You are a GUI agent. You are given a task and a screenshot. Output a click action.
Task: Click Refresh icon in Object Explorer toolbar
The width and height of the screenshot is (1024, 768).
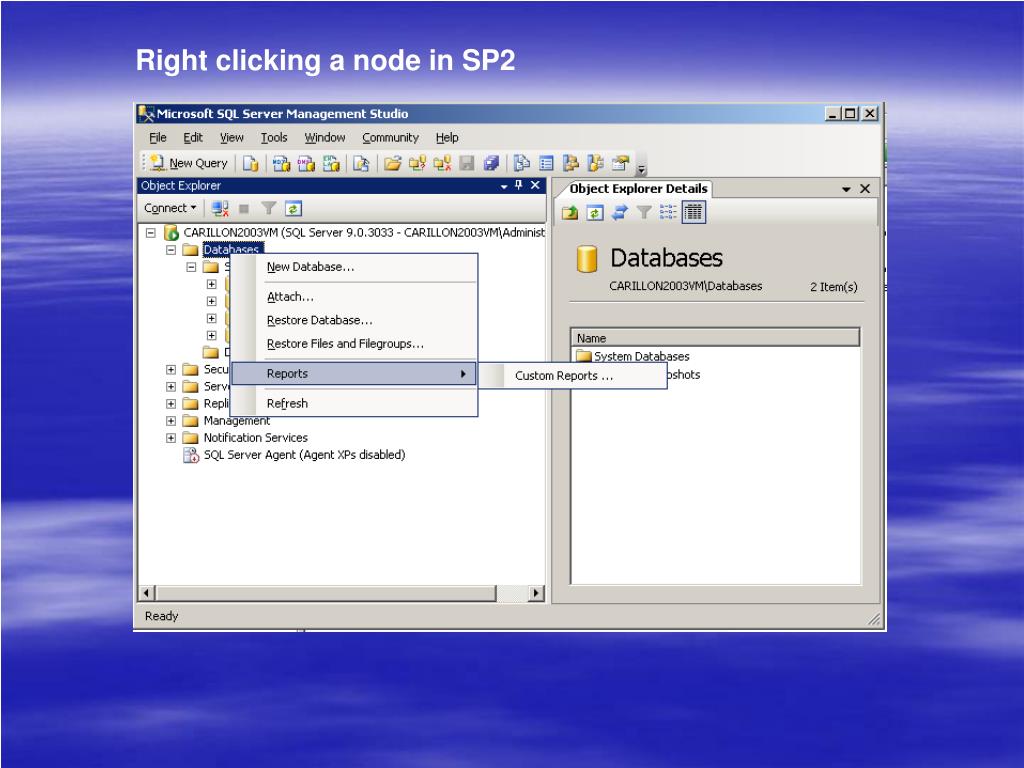pyautogui.click(x=293, y=209)
